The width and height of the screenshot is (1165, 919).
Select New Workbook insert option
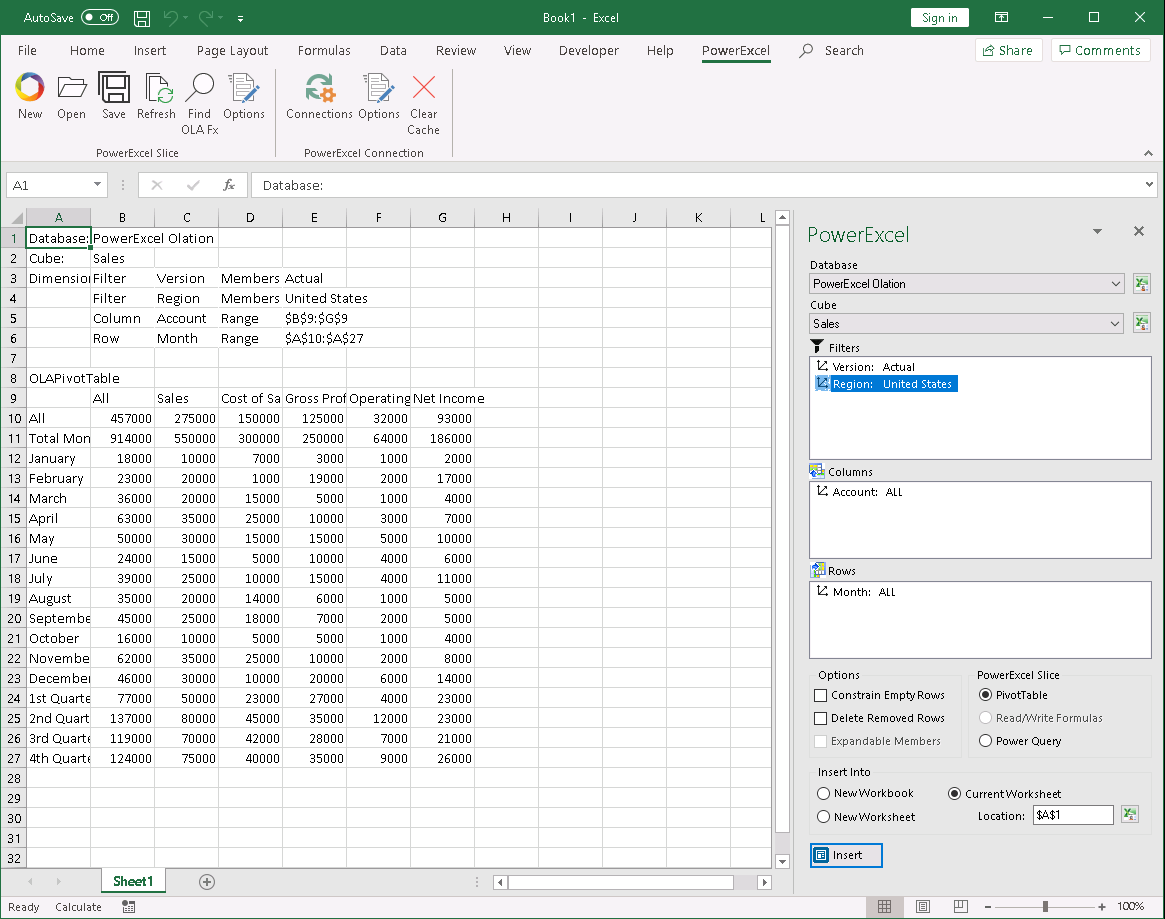point(823,793)
